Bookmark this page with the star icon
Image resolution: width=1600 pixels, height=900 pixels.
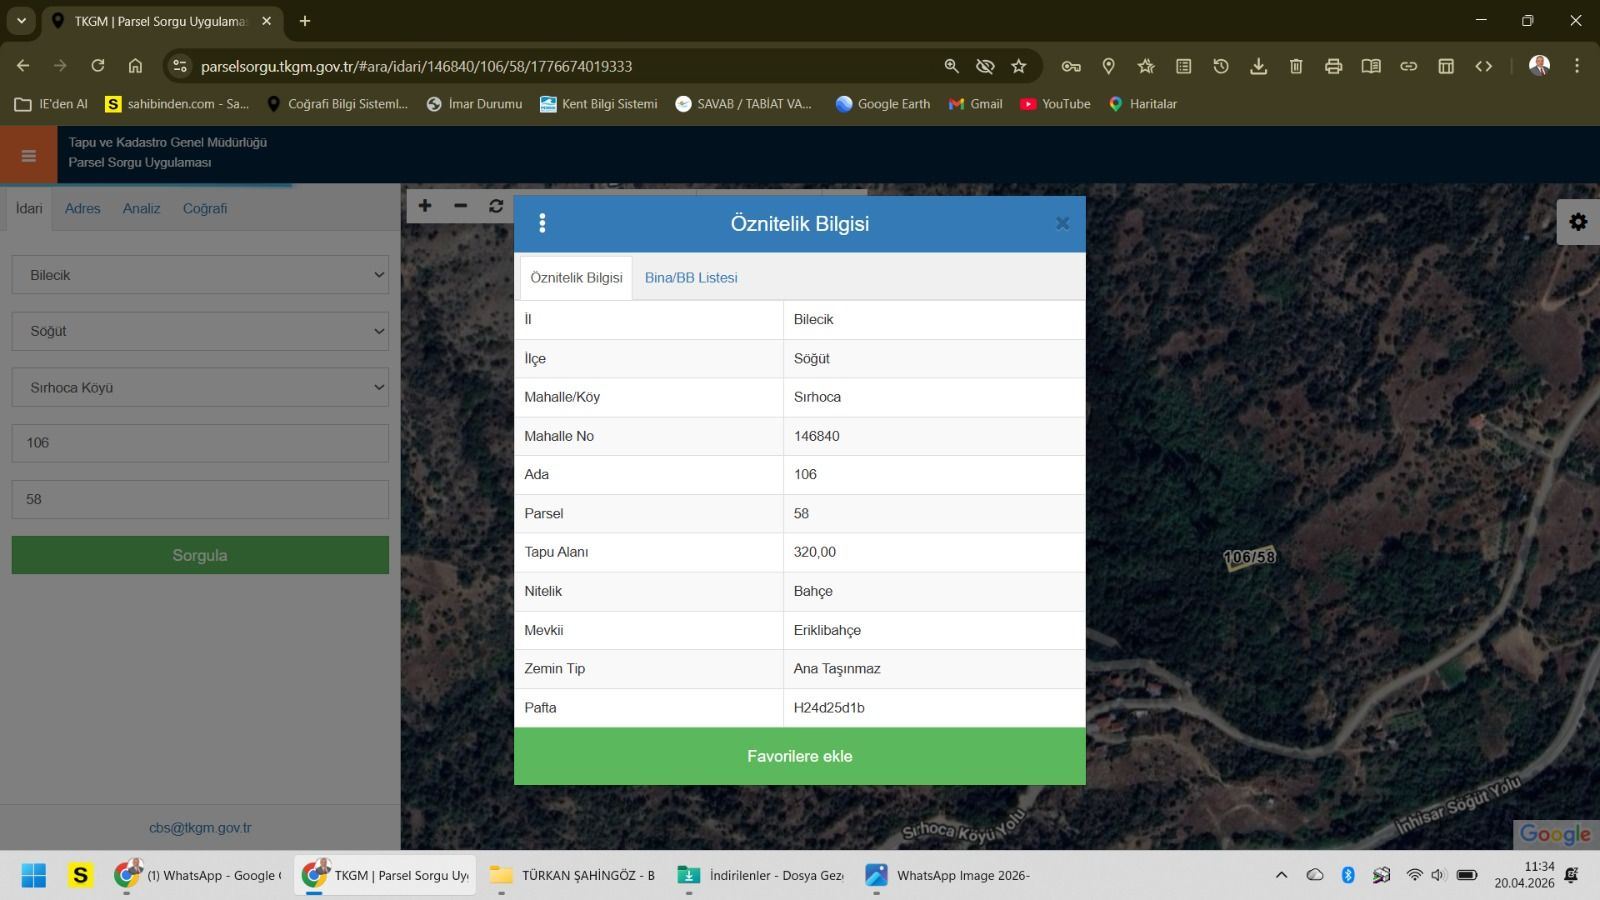pos(1019,66)
